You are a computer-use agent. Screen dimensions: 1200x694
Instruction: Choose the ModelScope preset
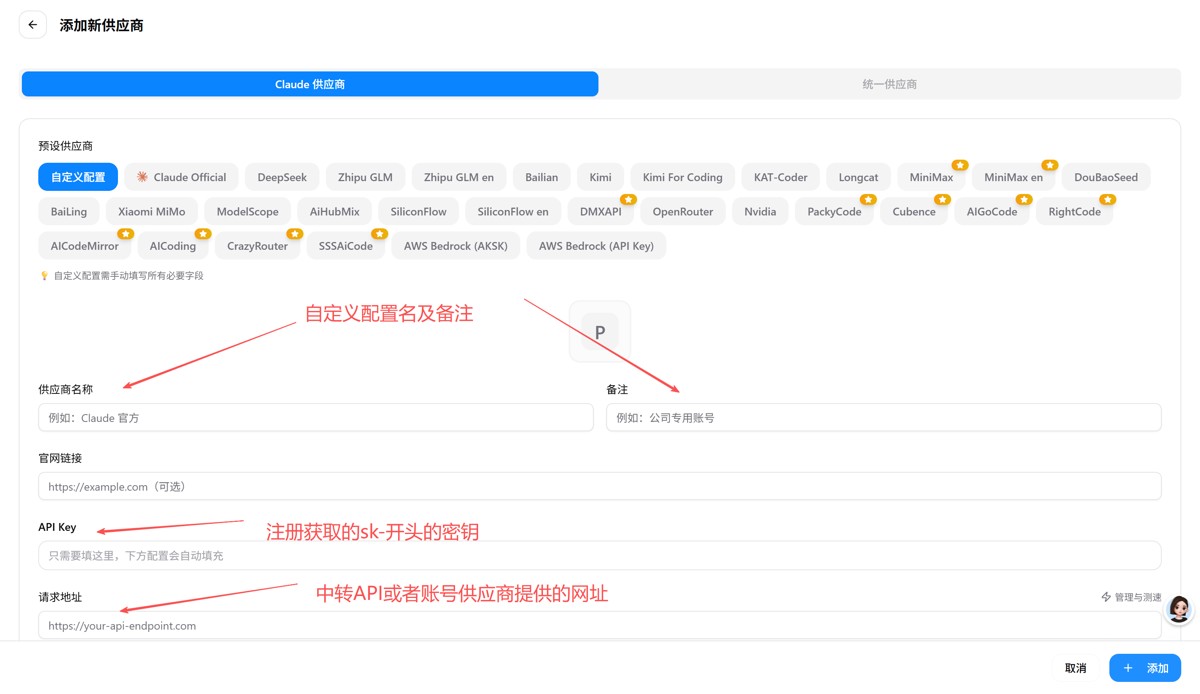[x=248, y=211]
